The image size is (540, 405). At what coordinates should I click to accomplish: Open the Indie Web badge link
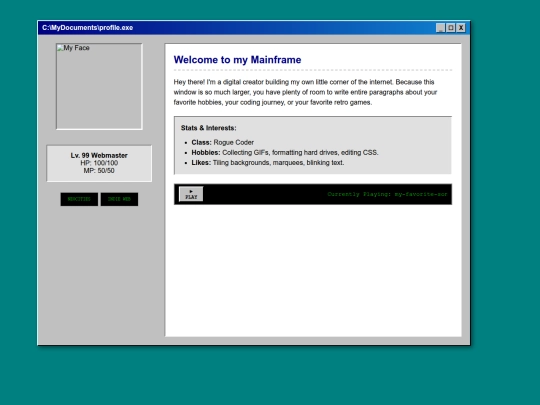coord(120,199)
